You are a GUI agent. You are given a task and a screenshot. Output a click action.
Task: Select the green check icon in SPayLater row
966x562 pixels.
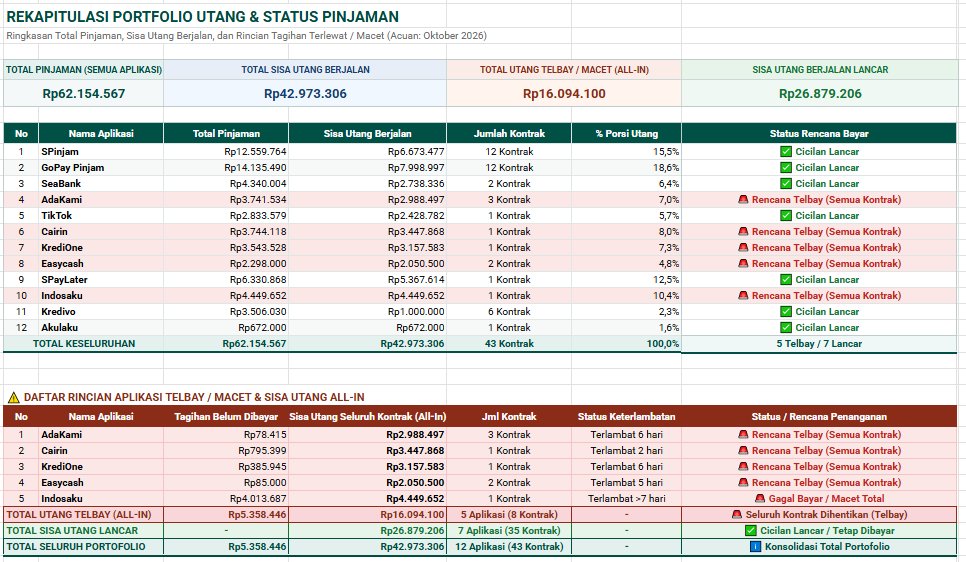pyautogui.click(x=785, y=280)
